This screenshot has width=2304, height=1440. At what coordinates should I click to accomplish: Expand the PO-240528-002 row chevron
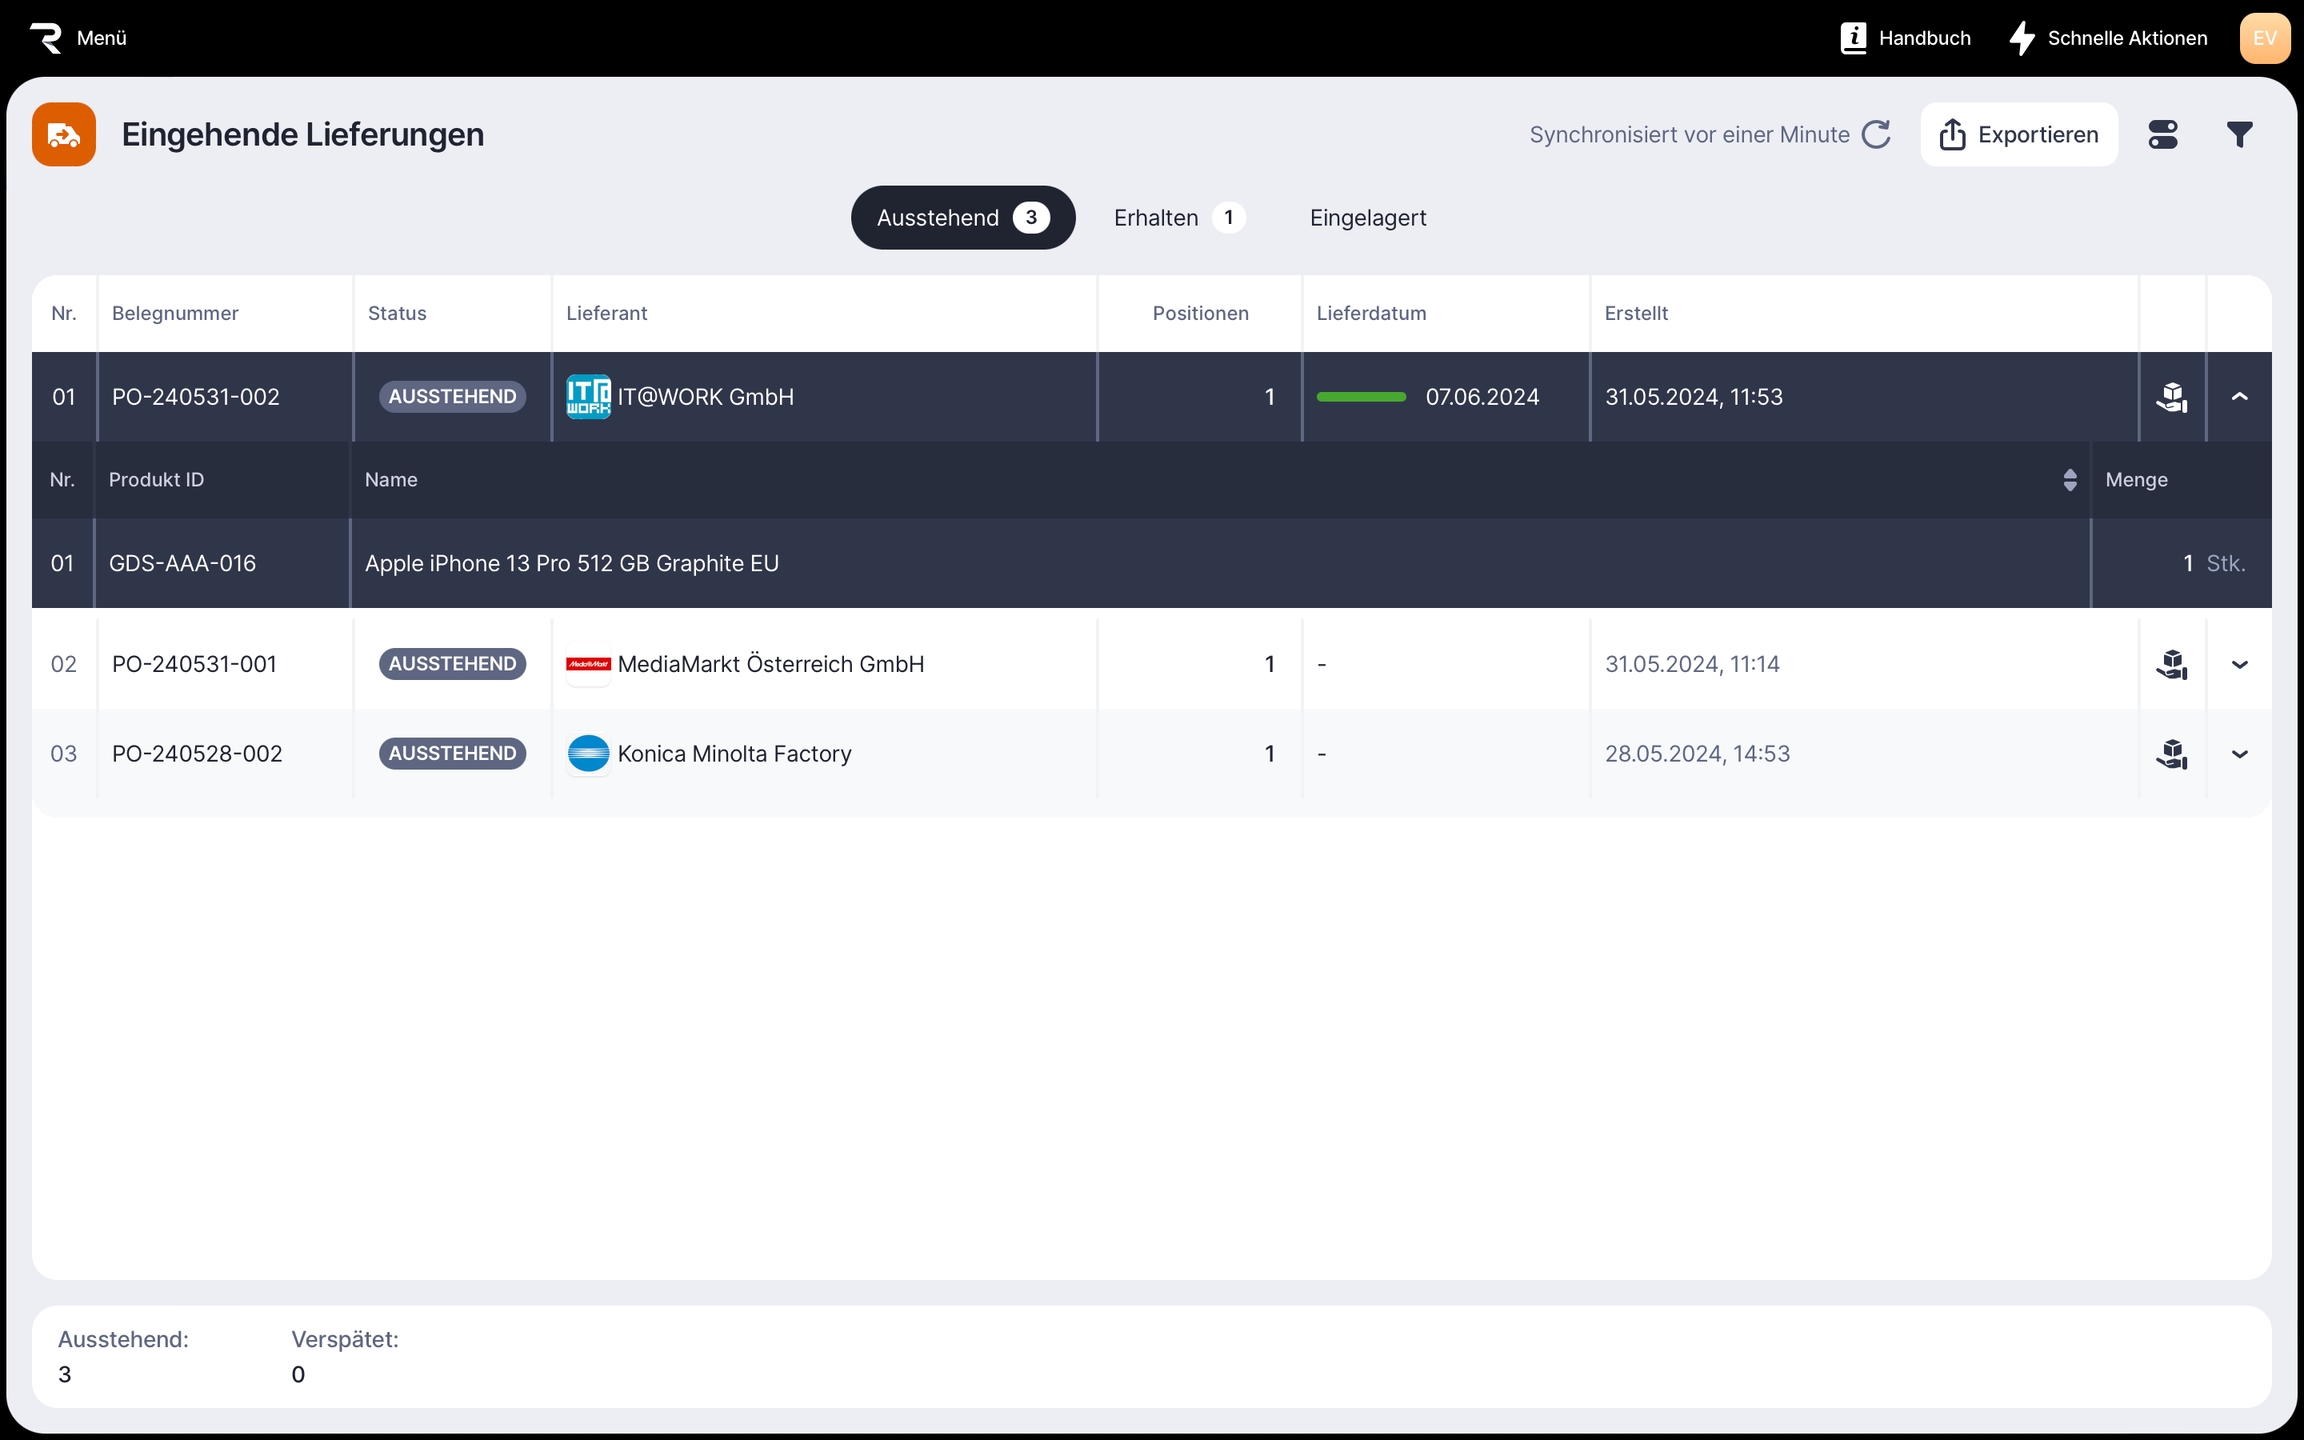click(2240, 754)
